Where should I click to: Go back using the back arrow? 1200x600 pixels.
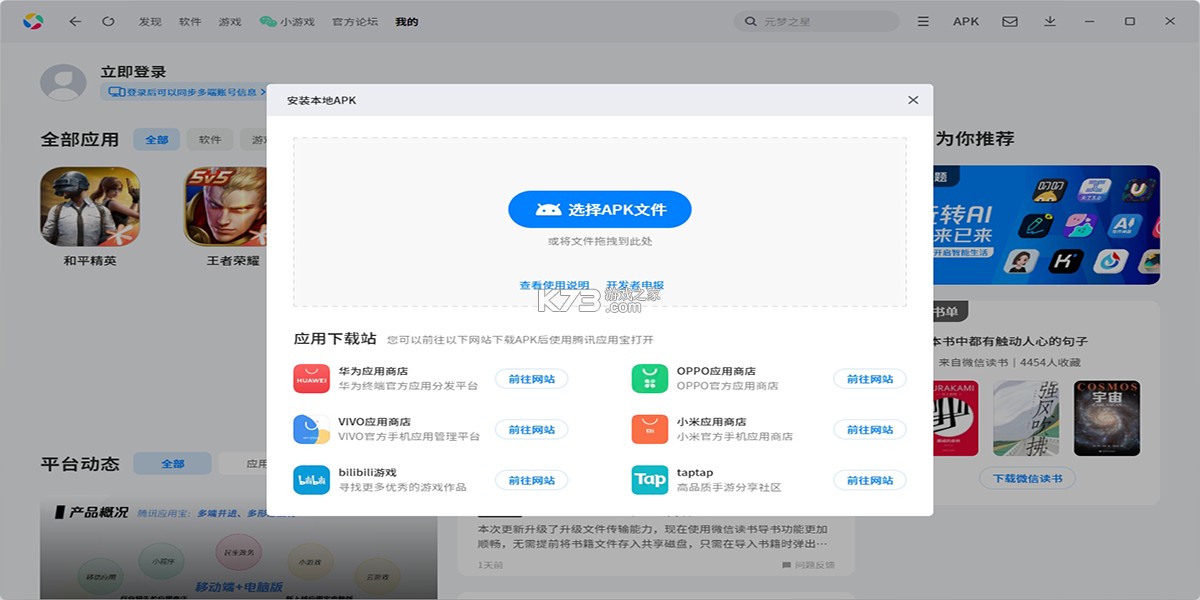75,21
